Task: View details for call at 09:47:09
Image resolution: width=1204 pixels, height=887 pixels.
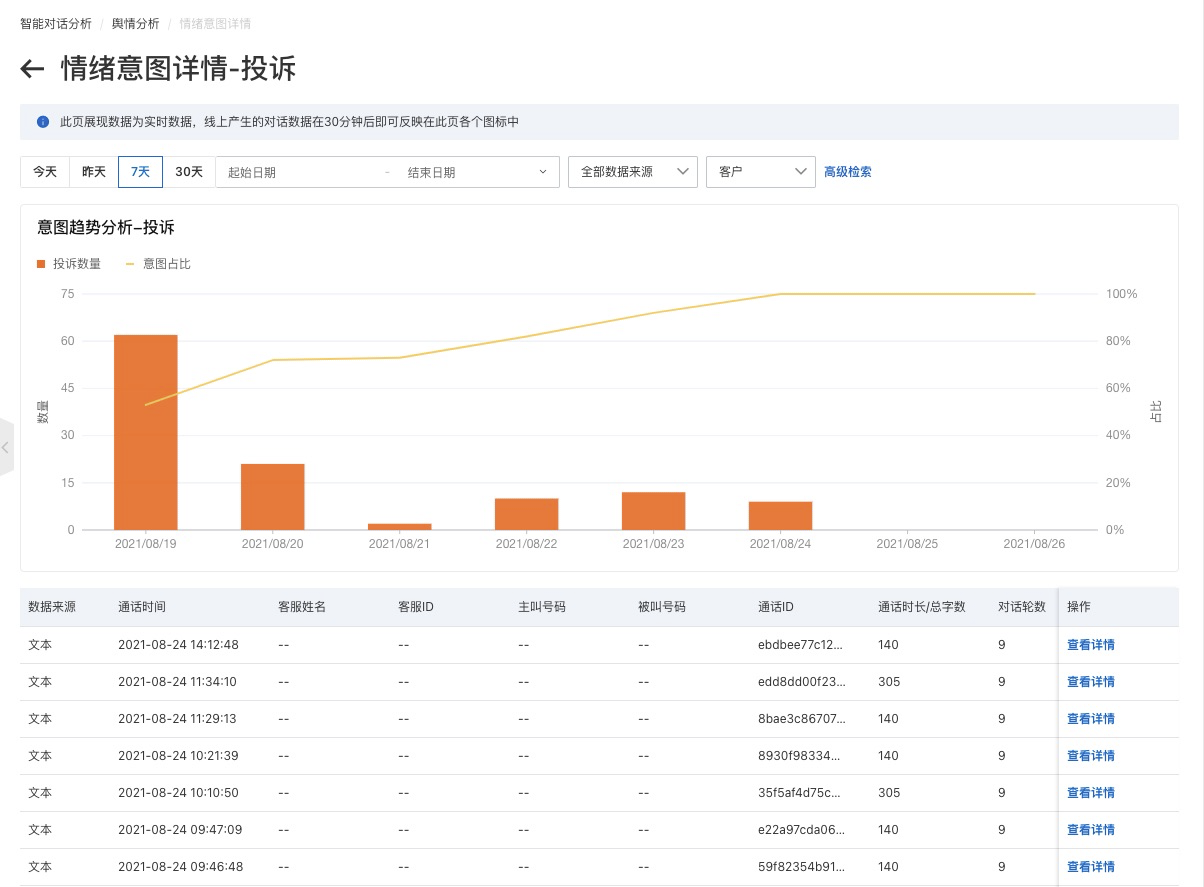Action: click(x=1091, y=830)
